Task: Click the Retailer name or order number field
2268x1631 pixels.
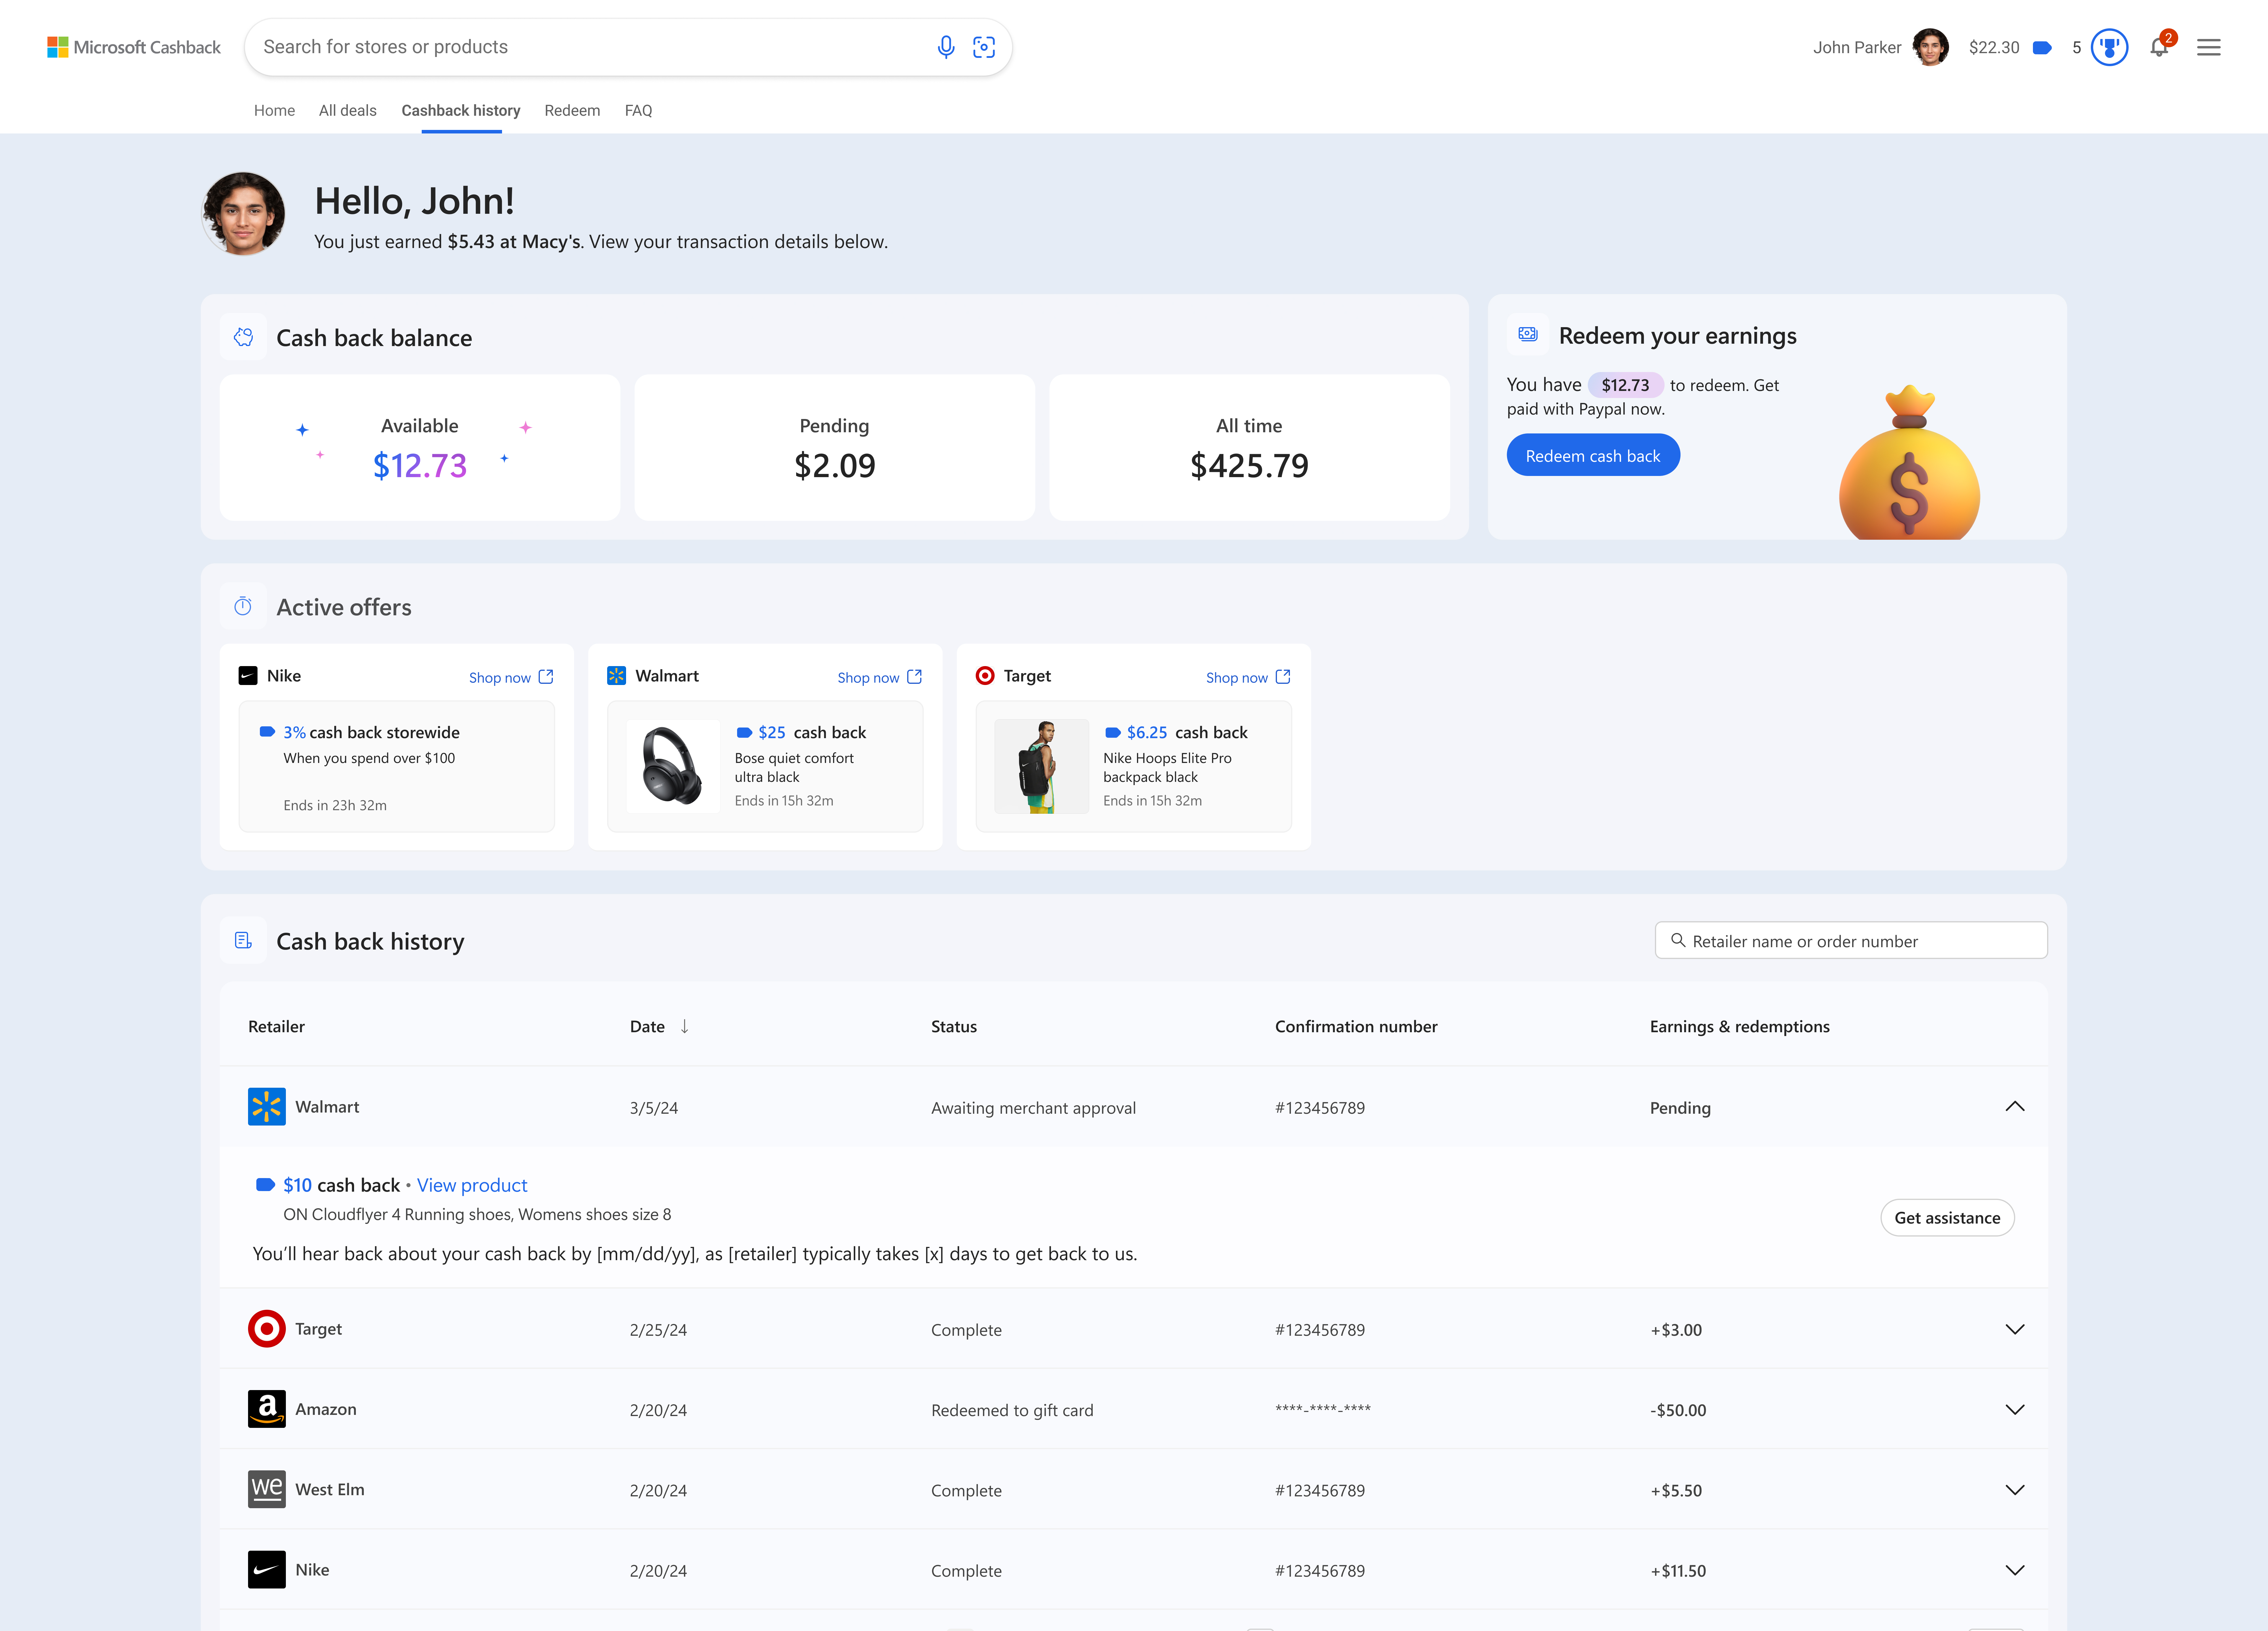Action: [x=1851, y=940]
